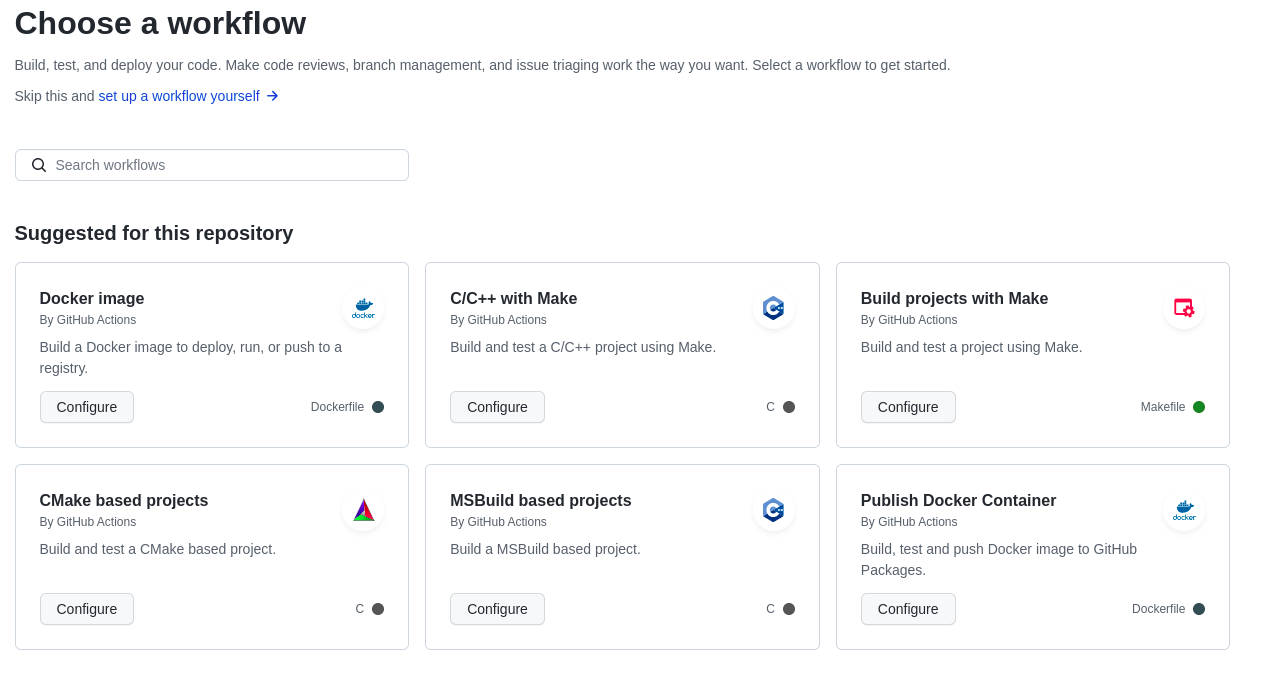Screen dimensions: 1262x678
Task: Click description Build a MSBuild based project
Action: 545,549
